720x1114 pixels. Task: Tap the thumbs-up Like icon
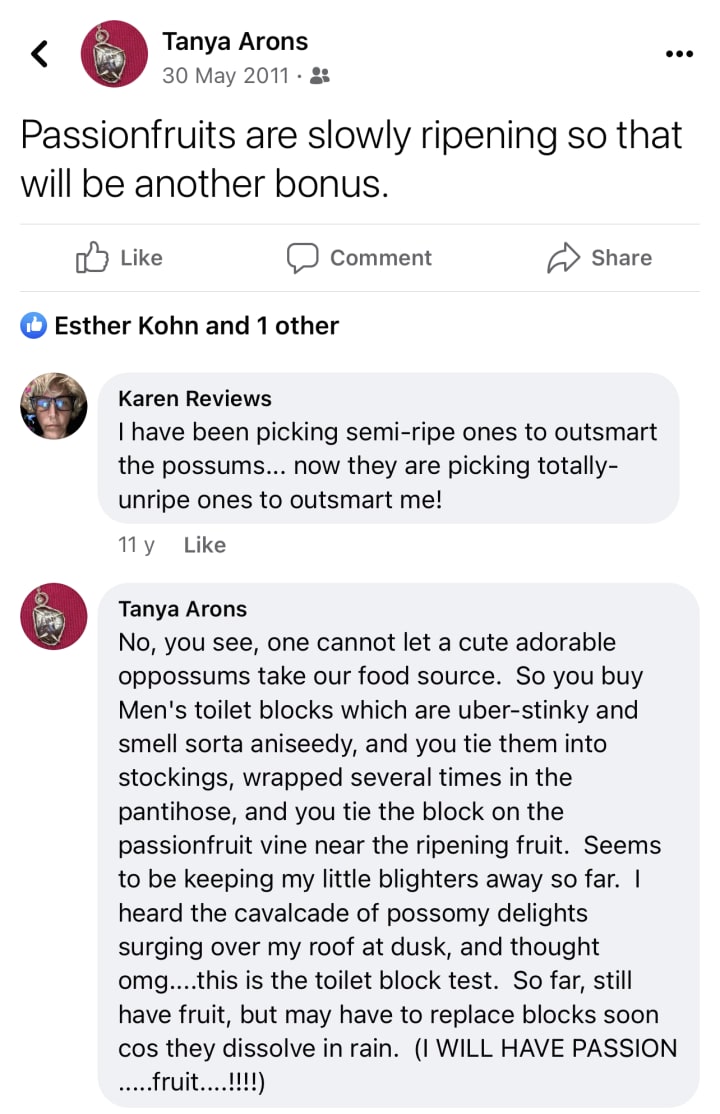92,257
